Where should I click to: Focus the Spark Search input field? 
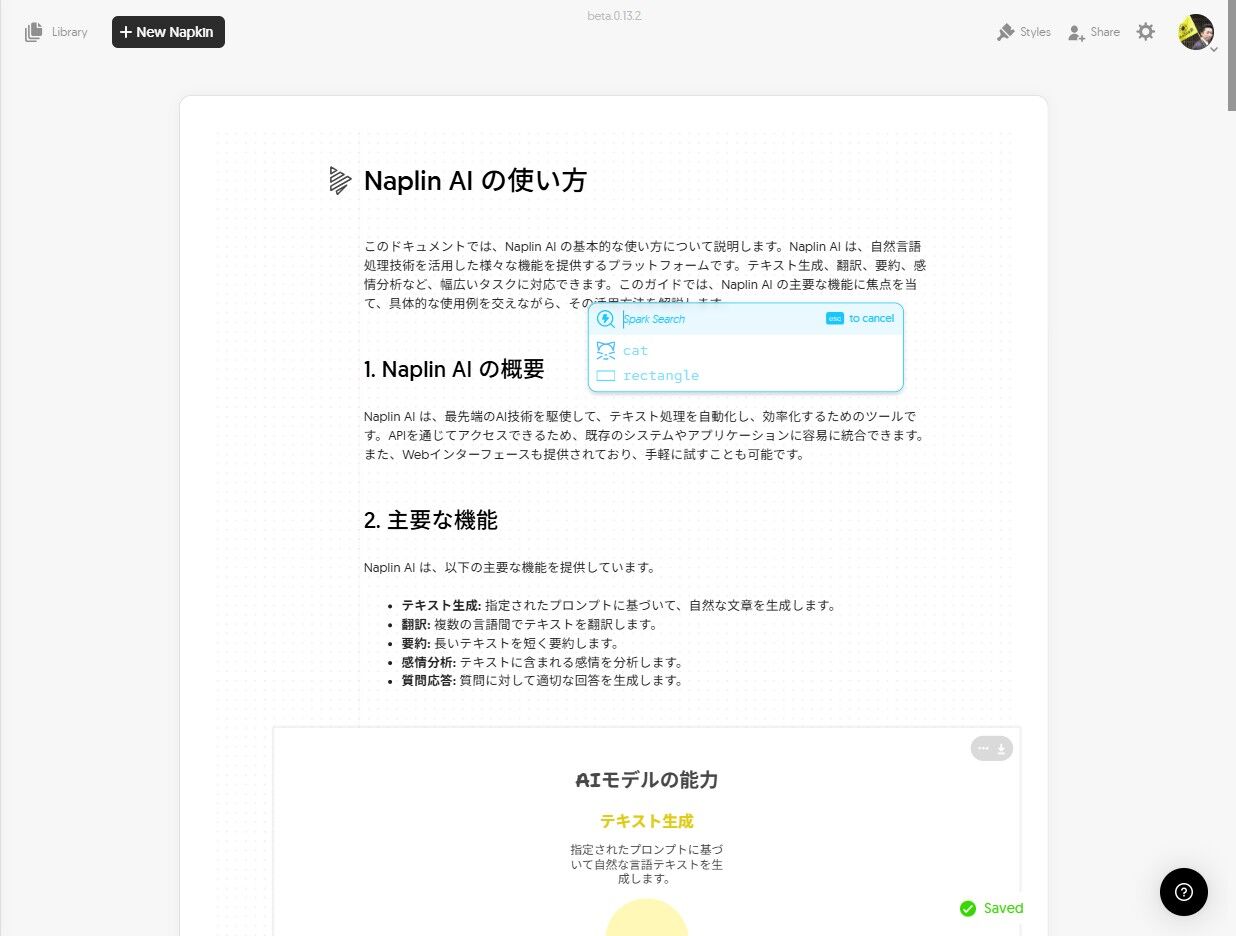[x=720, y=319]
